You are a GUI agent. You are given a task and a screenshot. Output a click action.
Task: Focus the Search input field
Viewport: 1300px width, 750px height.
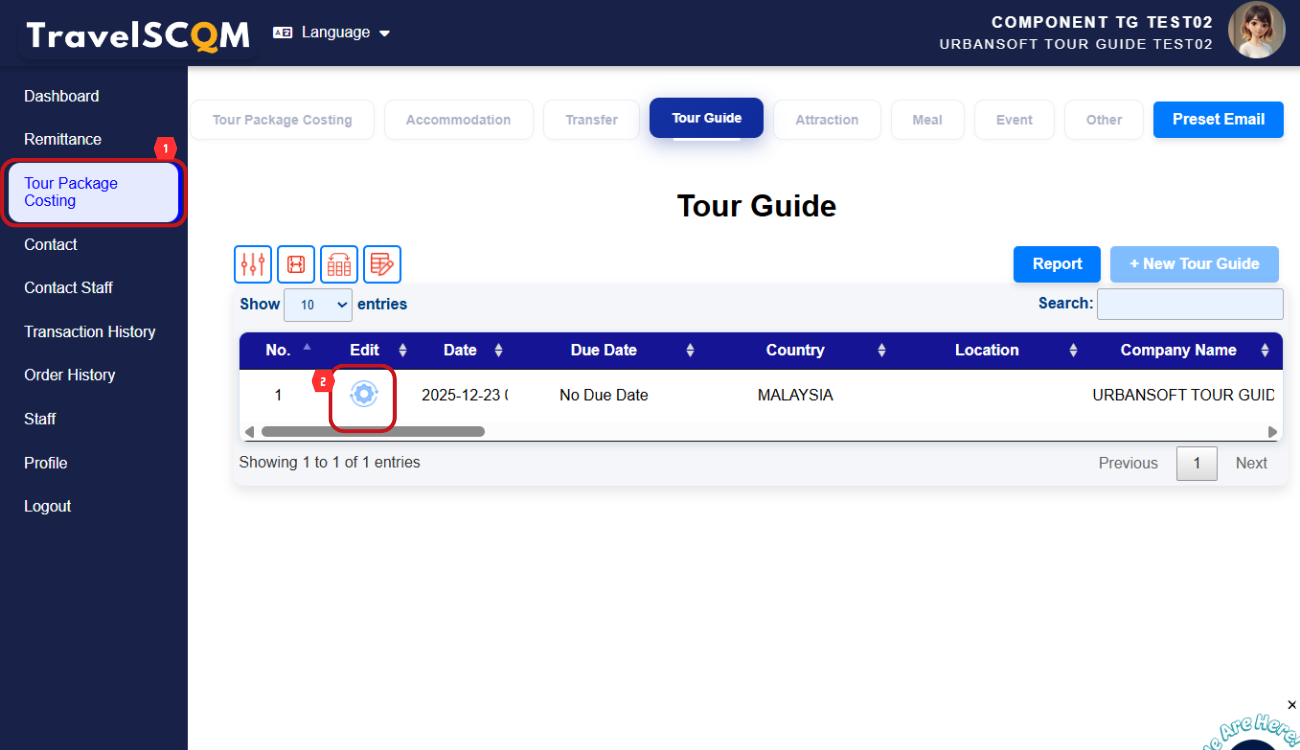[x=1189, y=304]
